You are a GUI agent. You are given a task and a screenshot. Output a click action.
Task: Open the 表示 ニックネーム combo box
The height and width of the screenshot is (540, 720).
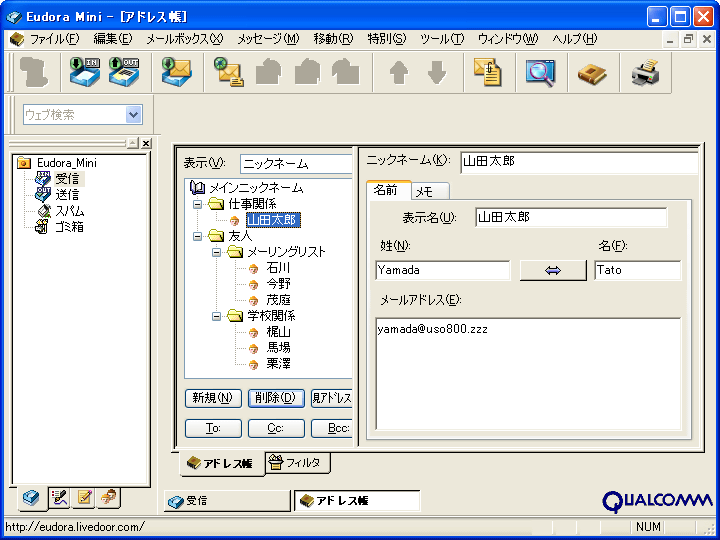click(x=296, y=163)
